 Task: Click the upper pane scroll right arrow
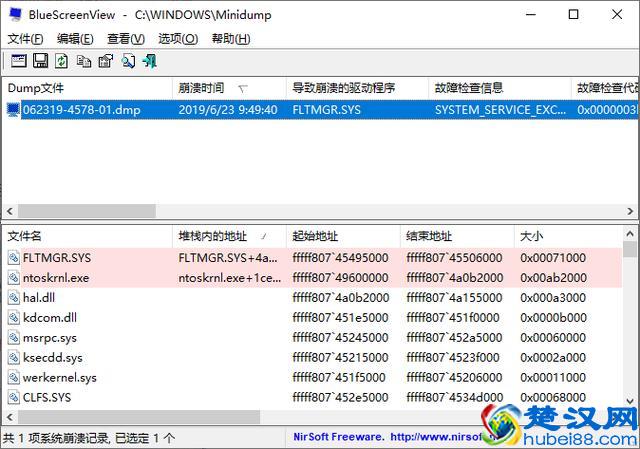coord(630,211)
